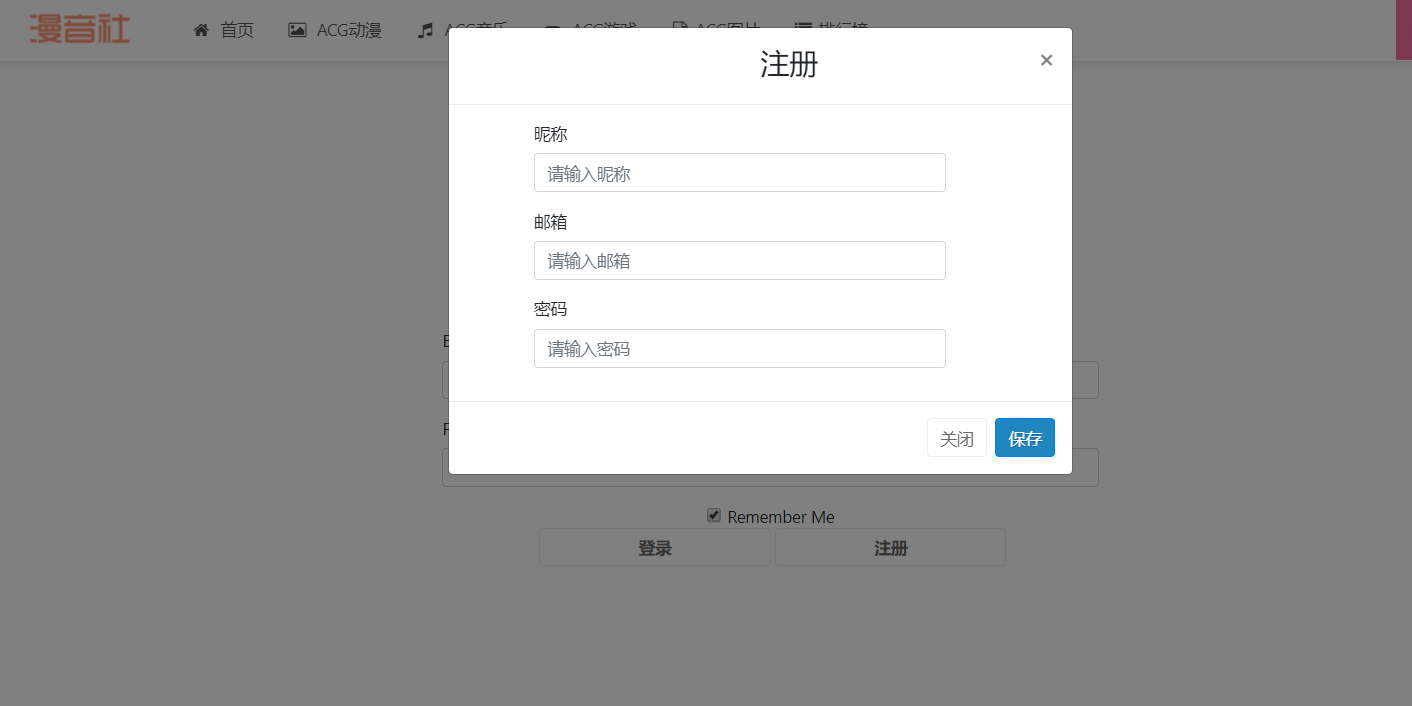Image resolution: width=1412 pixels, height=706 pixels.
Task: Click the home icon beside 首页
Action: [x=200, y=30]
